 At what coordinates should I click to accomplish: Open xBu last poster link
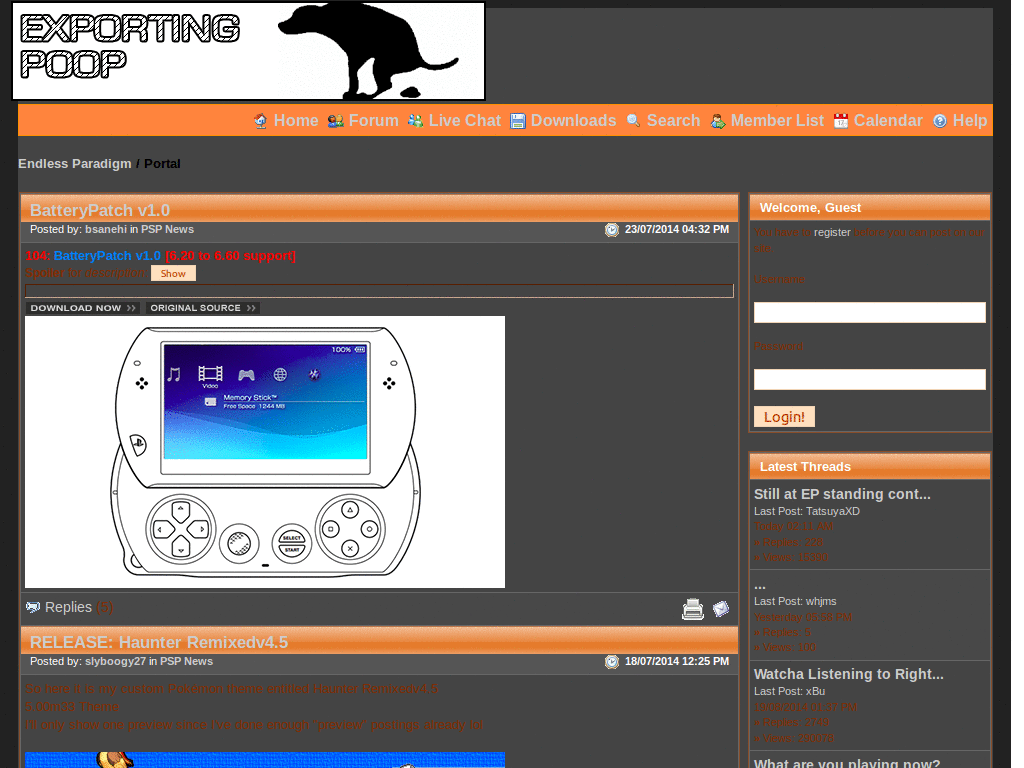816,692
